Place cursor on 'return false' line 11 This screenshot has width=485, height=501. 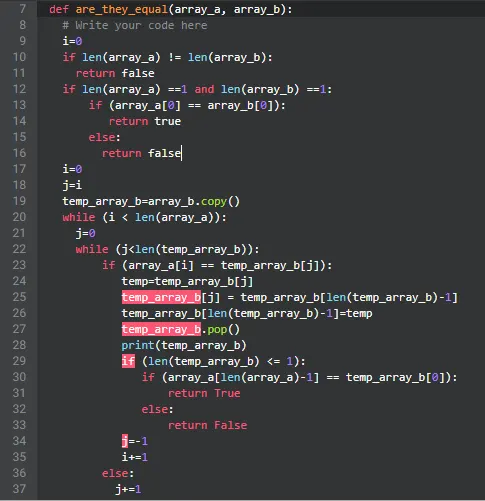115,73
